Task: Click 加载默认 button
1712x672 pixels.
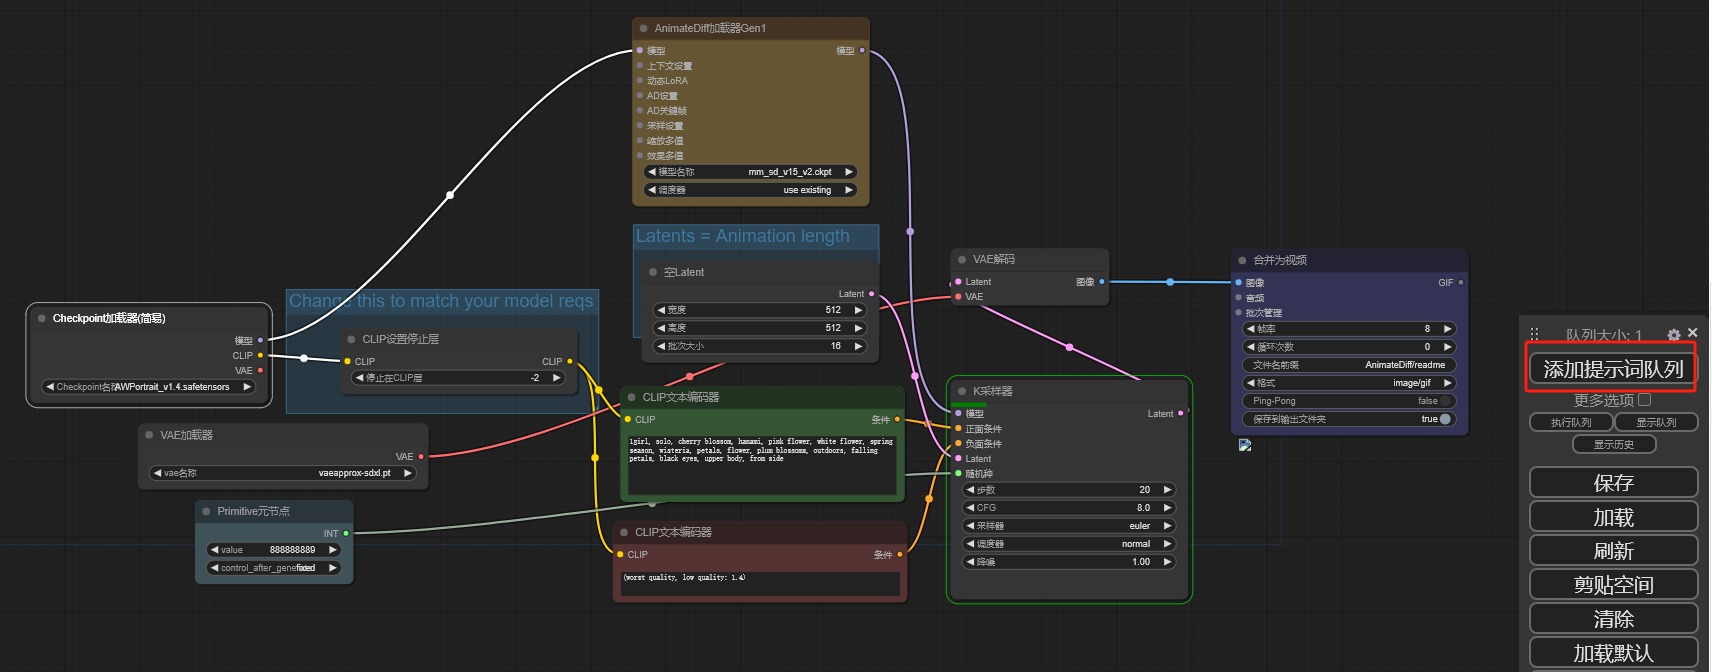Action: pos(1613,652)
